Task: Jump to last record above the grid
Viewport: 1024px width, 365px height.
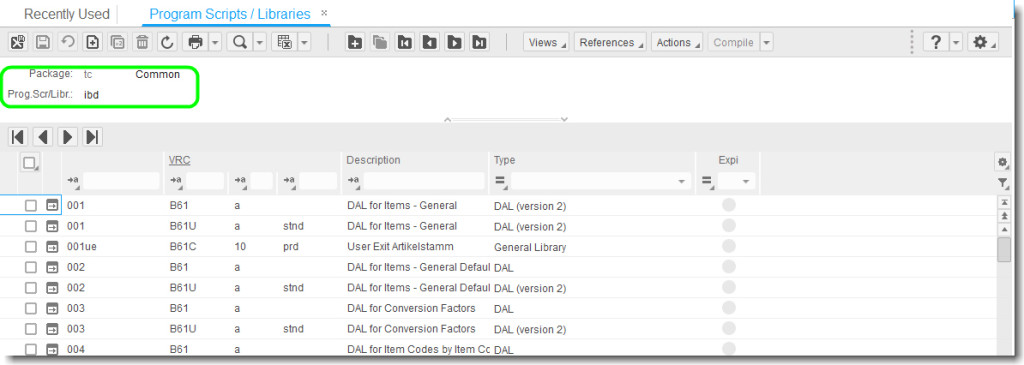Action: pos(92,136)
